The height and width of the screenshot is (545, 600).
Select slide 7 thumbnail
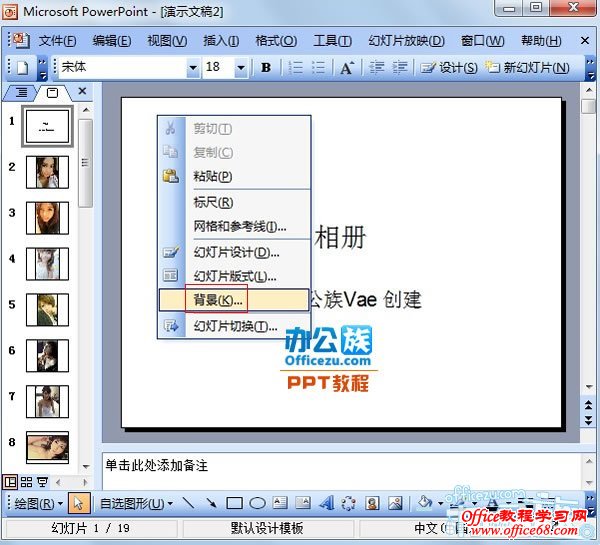pyautogui.click(x=47, y=402)
